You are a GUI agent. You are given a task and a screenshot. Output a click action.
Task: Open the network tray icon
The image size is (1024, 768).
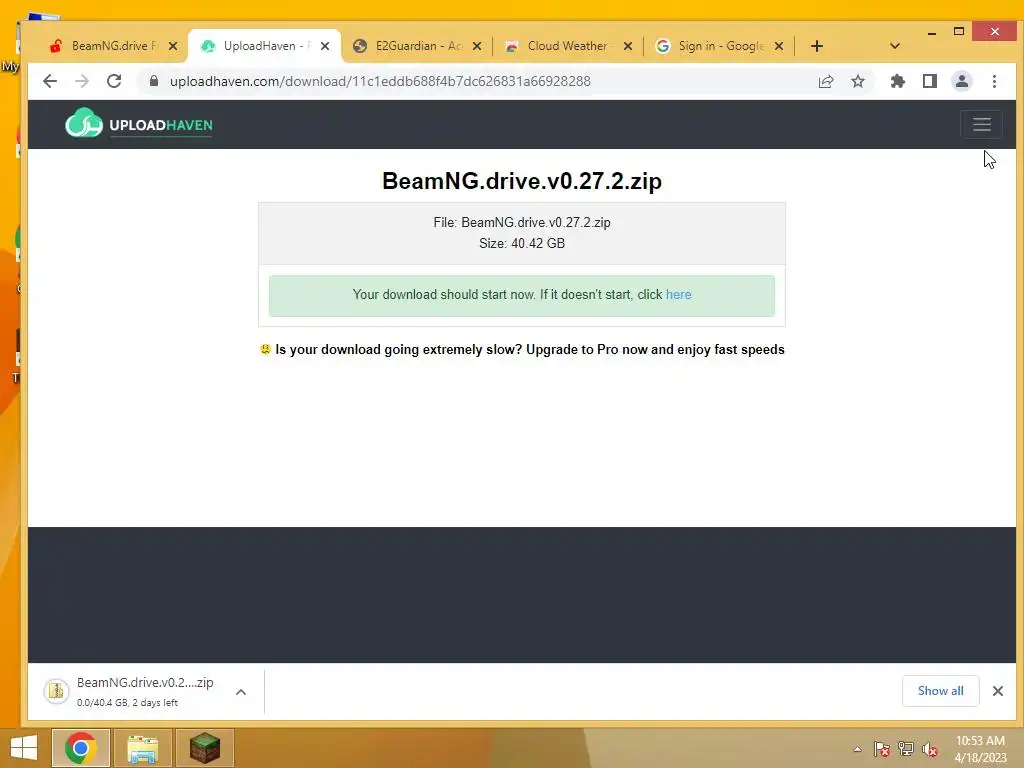(906, 749)
